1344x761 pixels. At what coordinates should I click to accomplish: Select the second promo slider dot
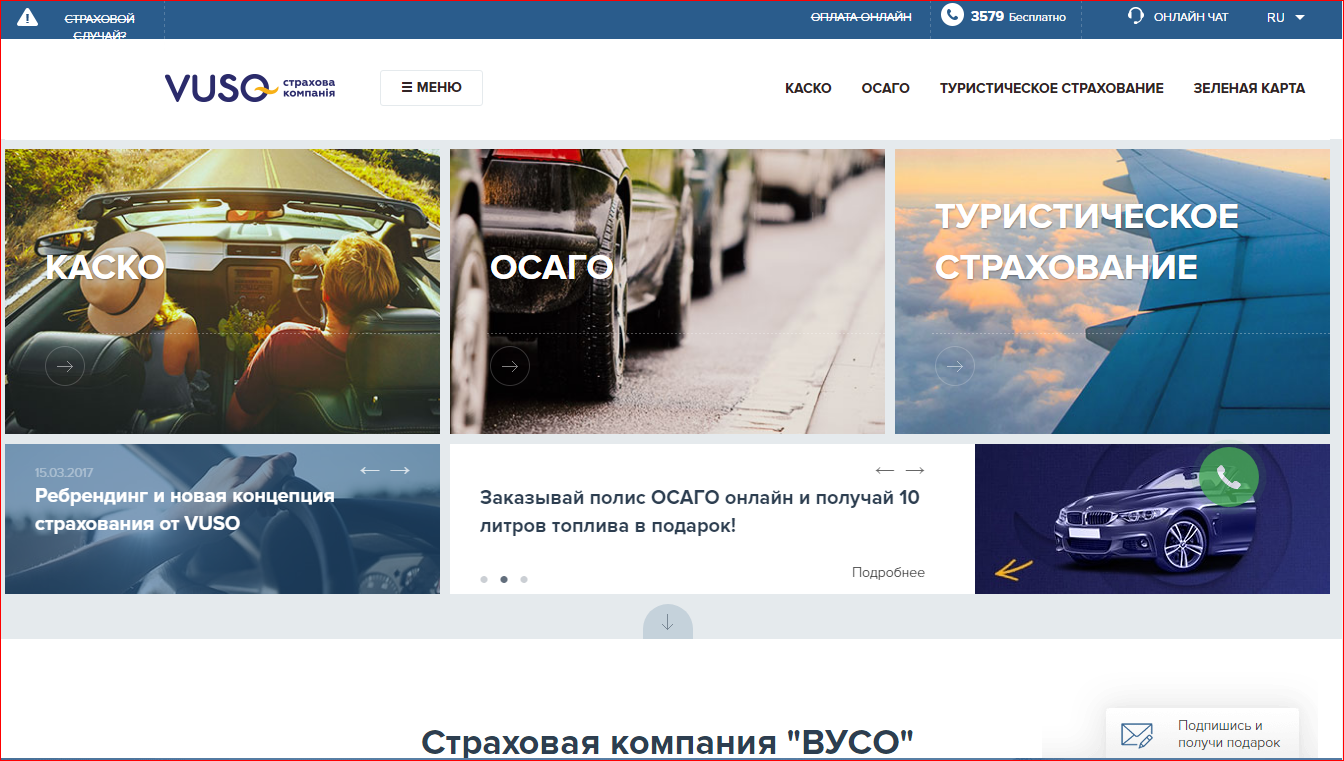click(504, 579)
